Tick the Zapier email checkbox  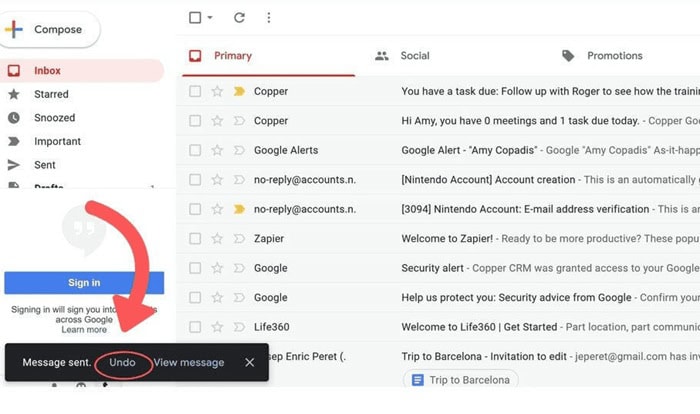click(x=195, y=239)
